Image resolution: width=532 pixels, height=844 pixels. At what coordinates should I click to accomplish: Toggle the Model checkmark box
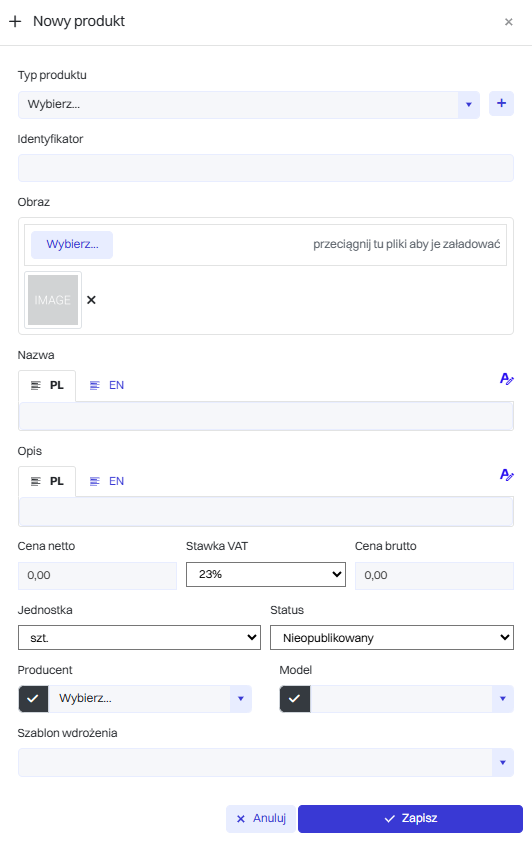295,699
